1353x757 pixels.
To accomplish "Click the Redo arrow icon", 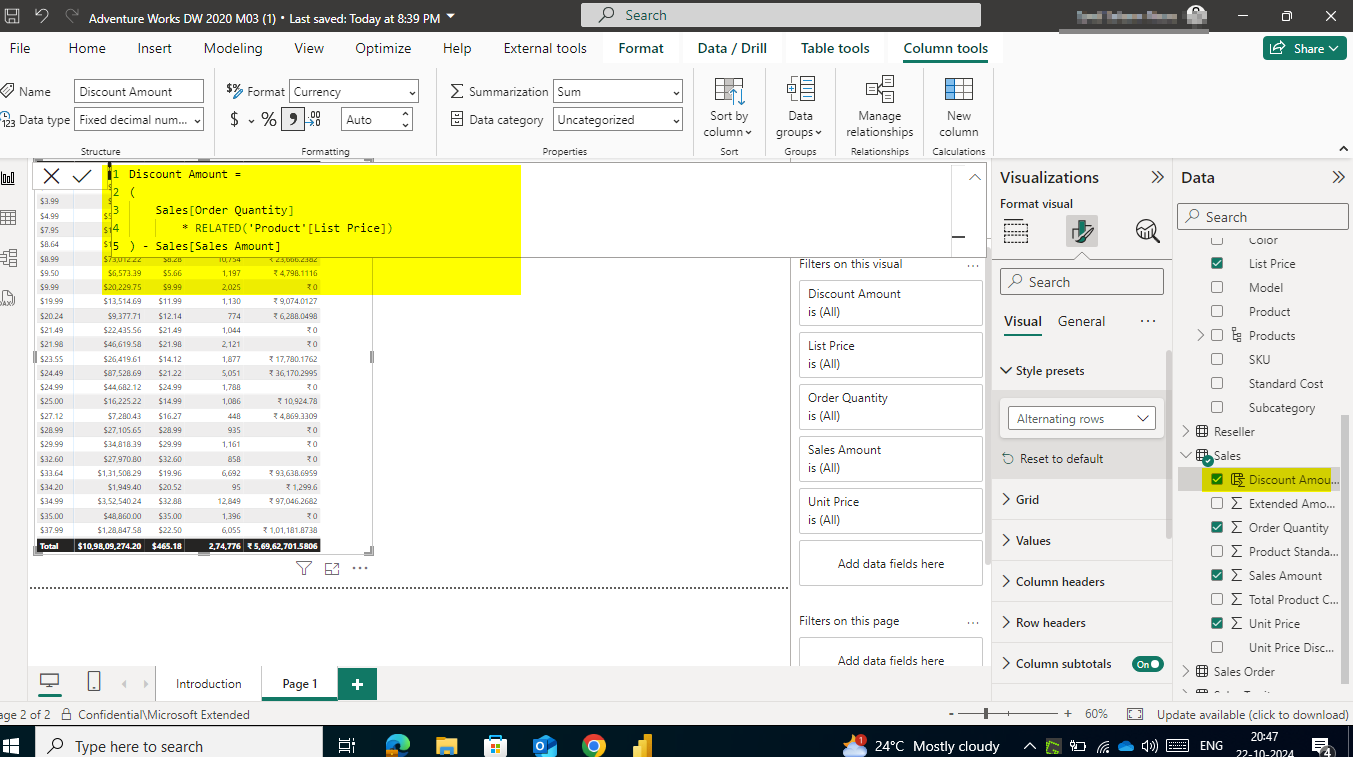I will [x=72, y=17].
